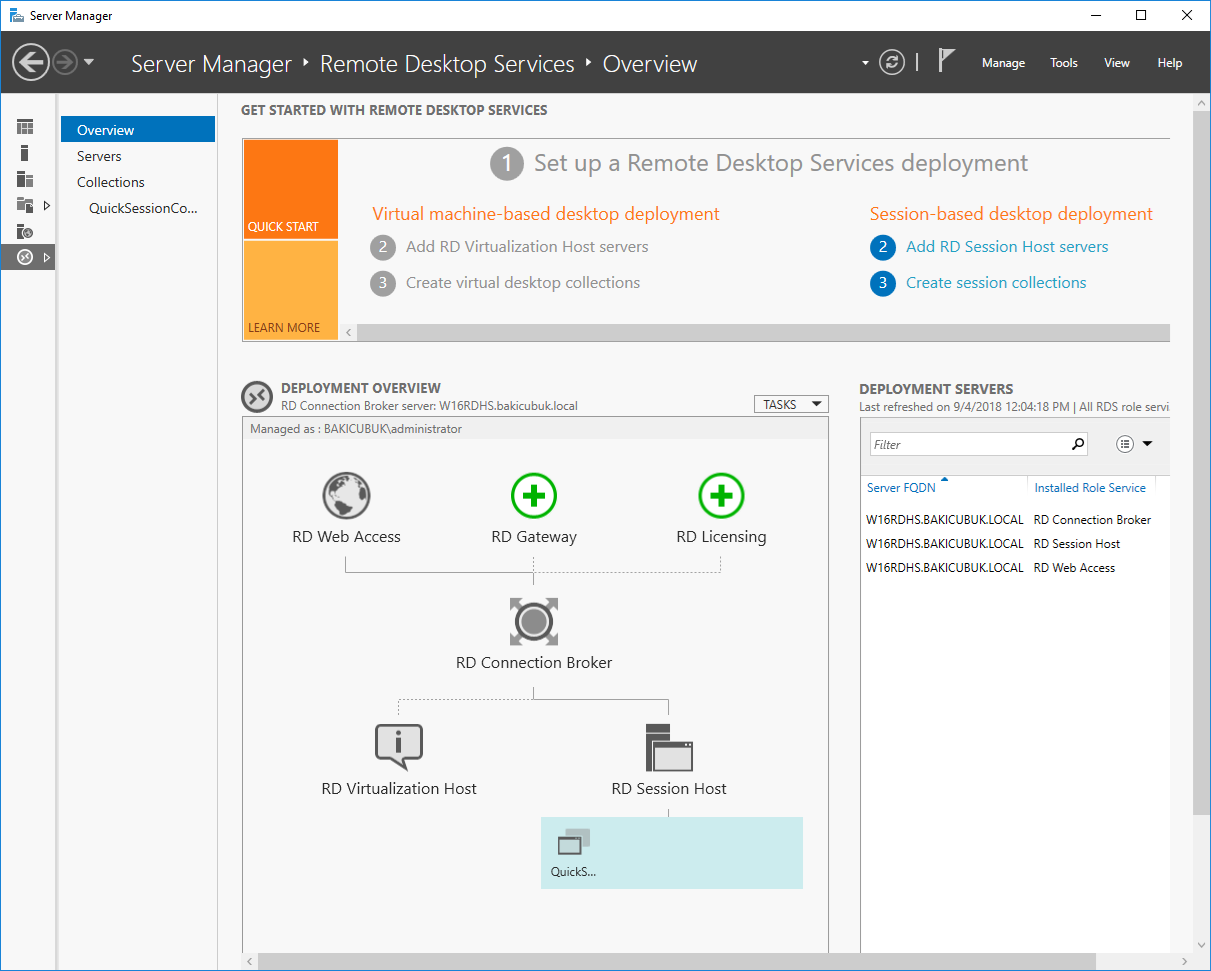Click Create virtual desktop collections
This screenshot has height=971, width=1211.
[x=523, y=283]
